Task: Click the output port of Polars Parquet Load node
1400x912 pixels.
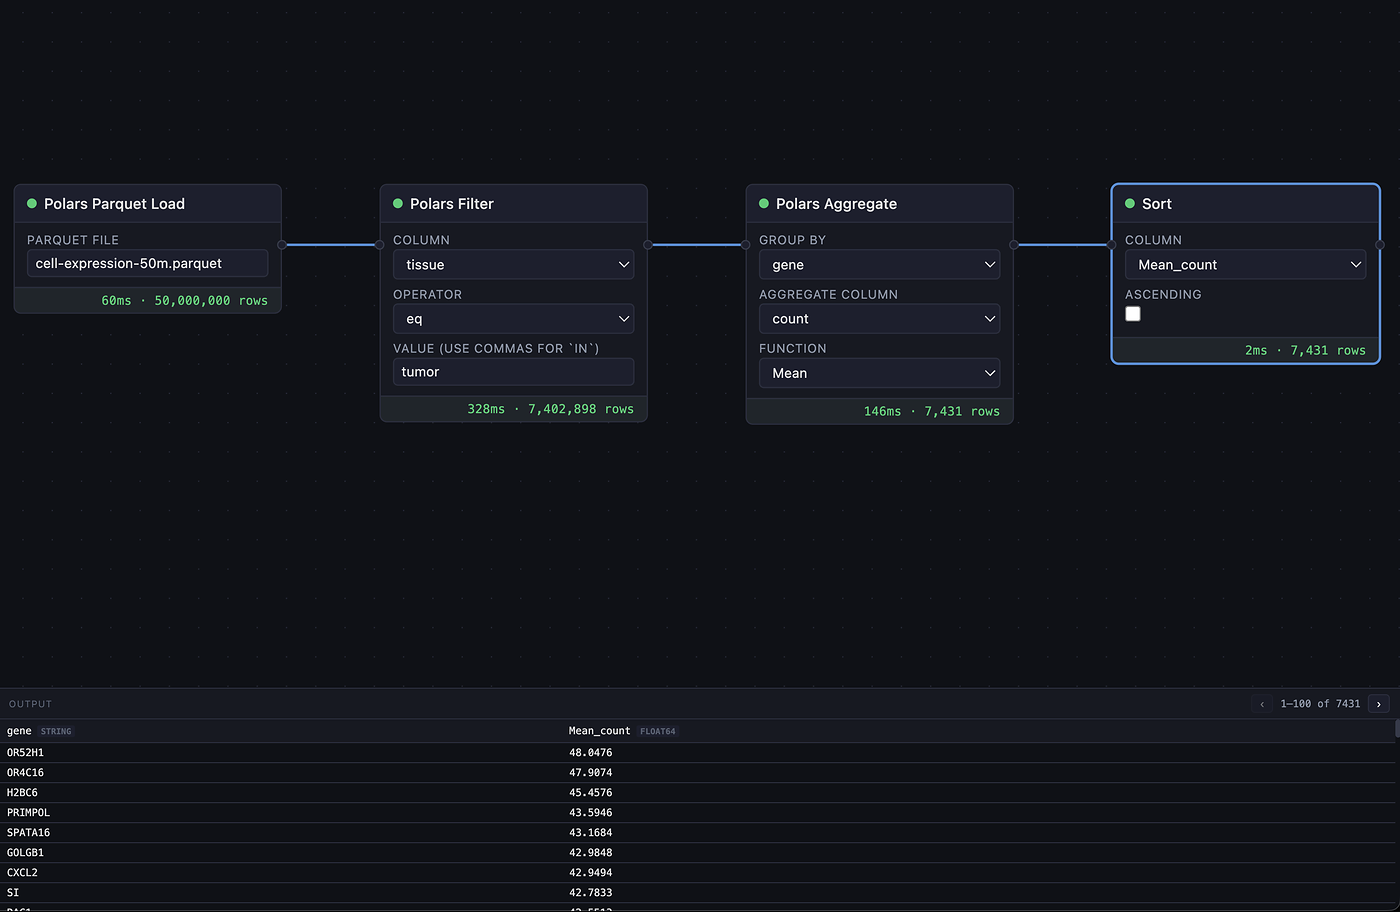Action: [282, 244]
